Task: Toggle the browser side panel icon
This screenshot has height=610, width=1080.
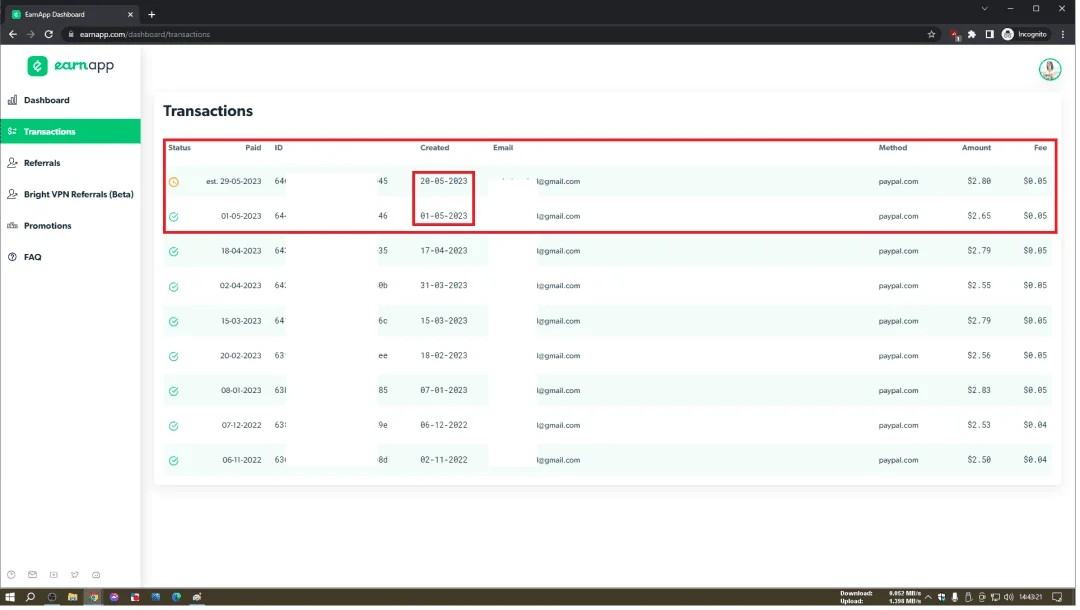Action: [992, 34]
